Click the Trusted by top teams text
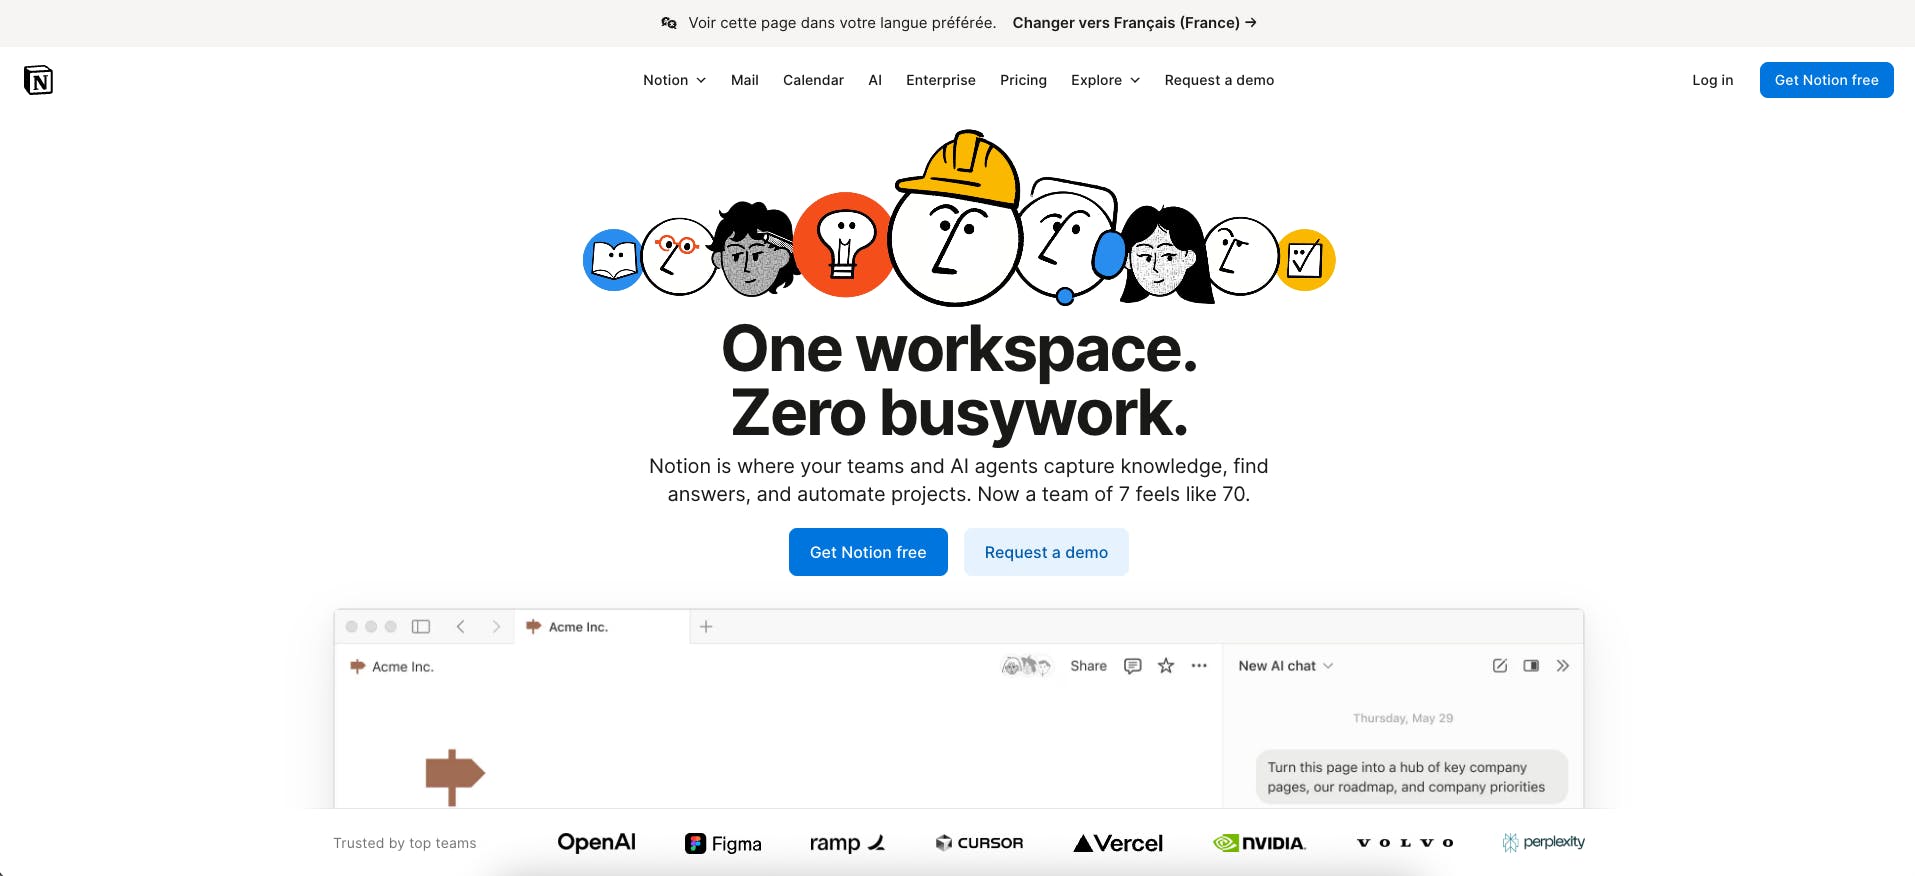 [x=405, y=843]
